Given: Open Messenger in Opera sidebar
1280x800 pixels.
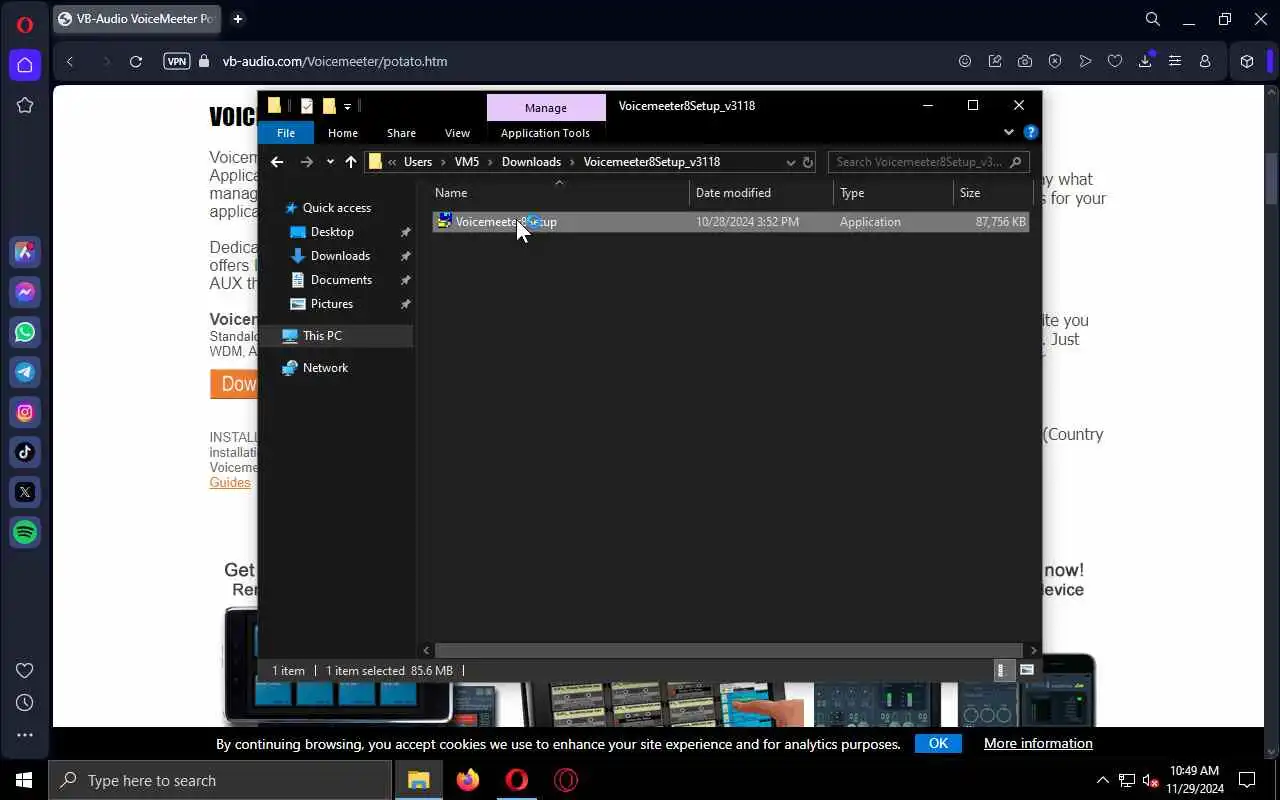Looking at the screenshot, I should point(25,292).
